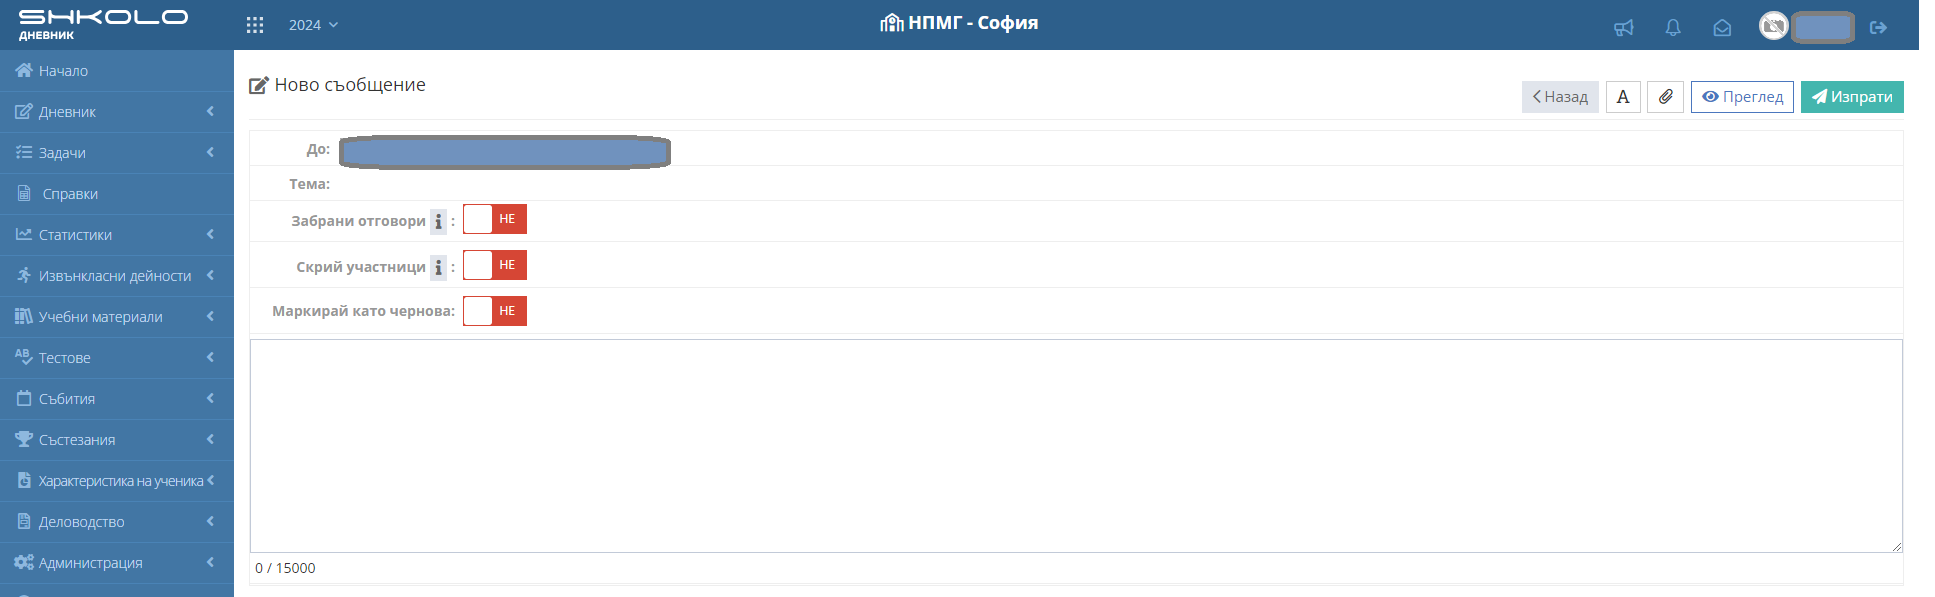Screen dimensions: 1935x597
Task: Open the messages envelope icon
Action: (1722, 27)
